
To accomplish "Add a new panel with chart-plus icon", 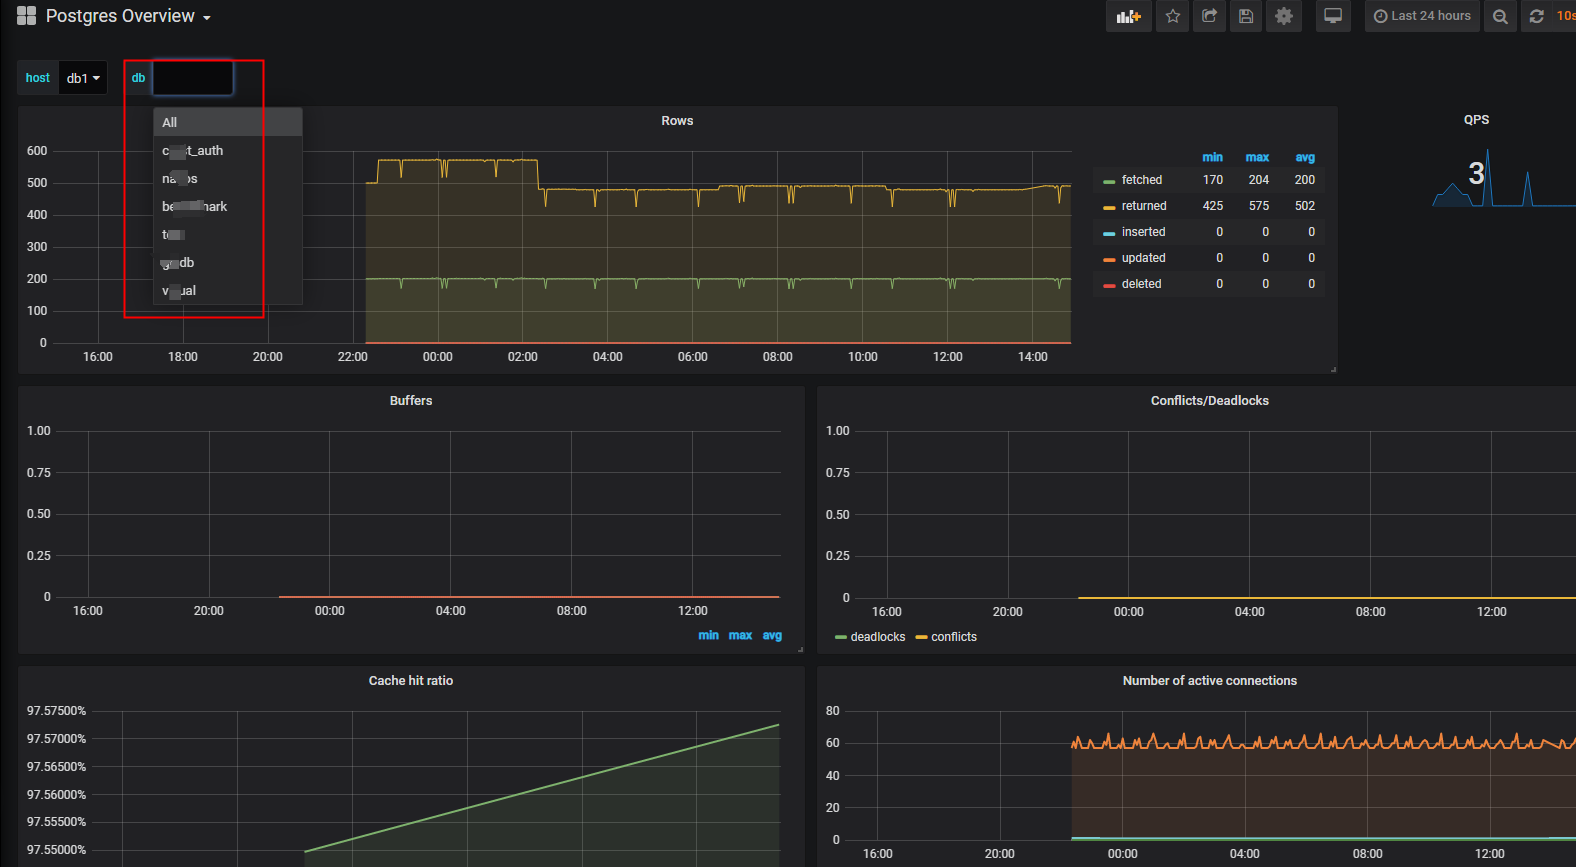I will click(x=1129, y=16).
